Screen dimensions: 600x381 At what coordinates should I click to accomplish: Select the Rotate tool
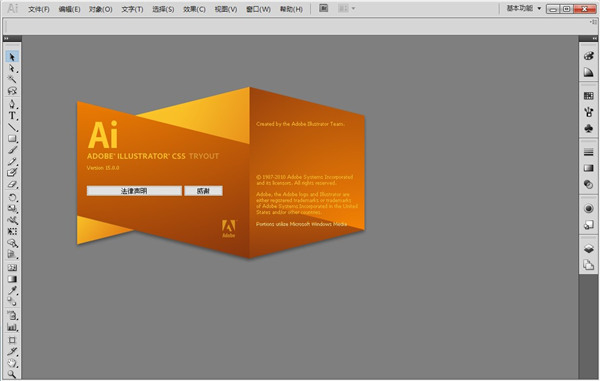tap(12, 197)
